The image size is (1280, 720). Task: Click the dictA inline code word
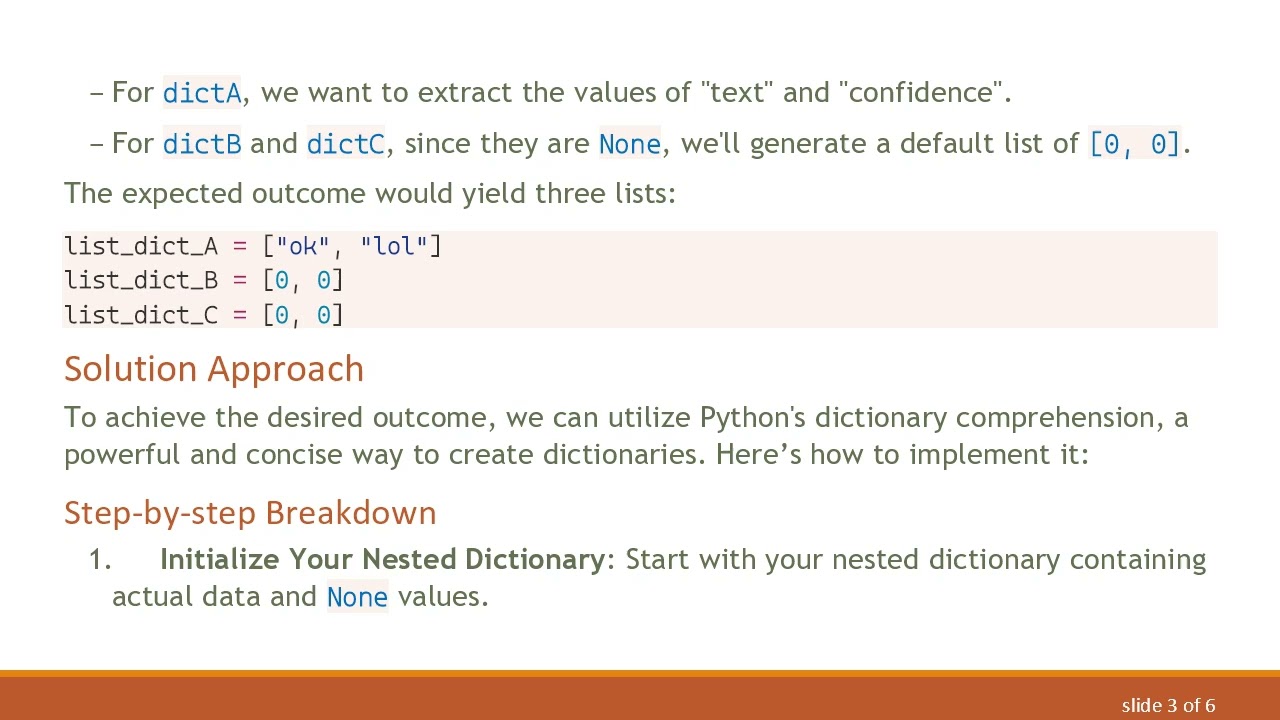click(x=202, y=93)
